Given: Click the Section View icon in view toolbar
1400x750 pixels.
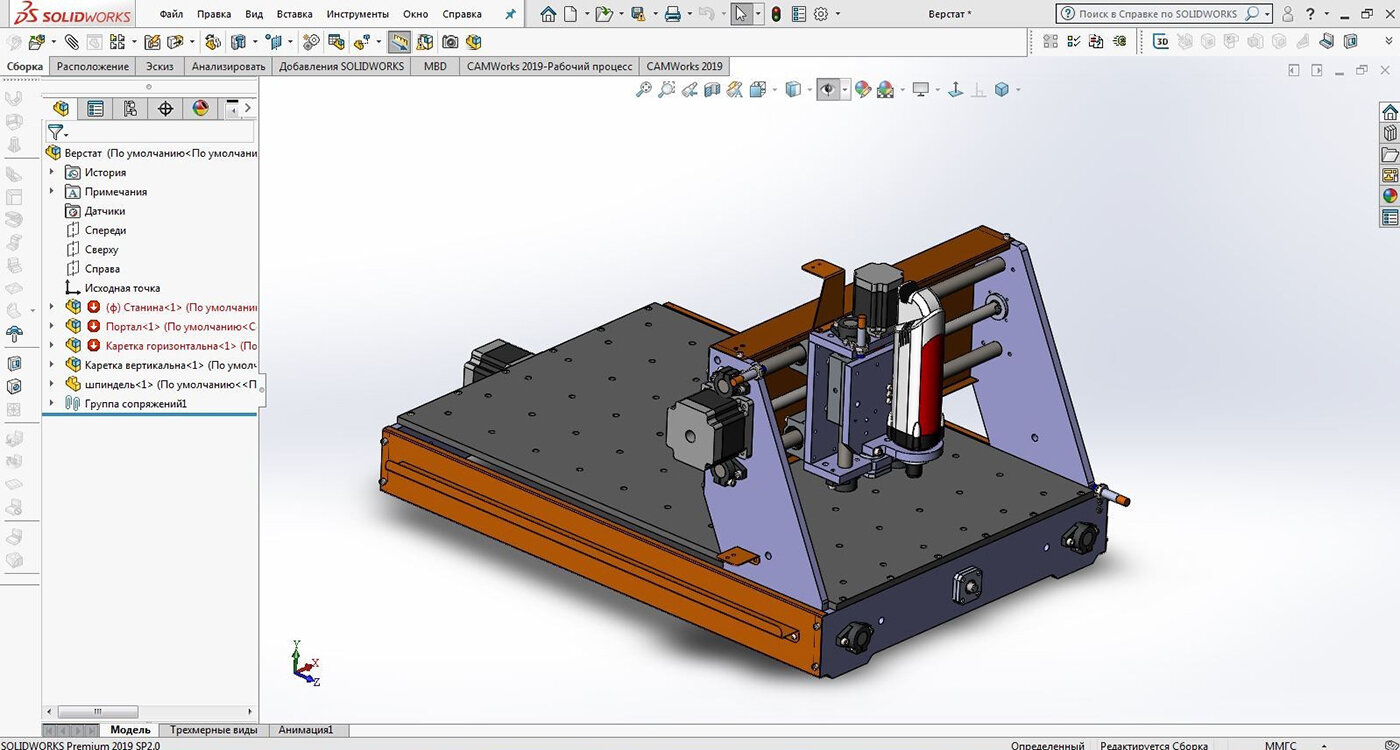Looking at the screenshot, I should 712,90.
